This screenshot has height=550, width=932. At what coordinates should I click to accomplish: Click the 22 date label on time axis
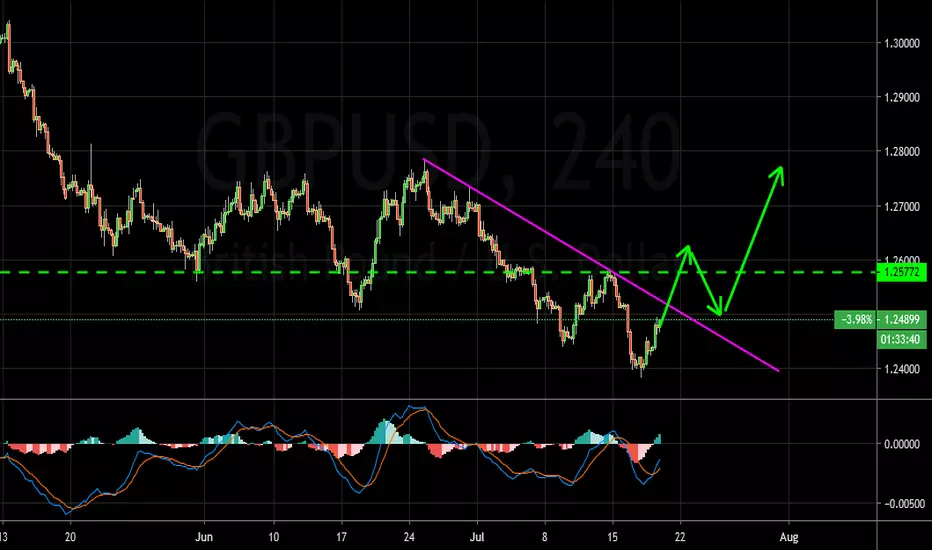pyautogui.click(x=680, y=537)
